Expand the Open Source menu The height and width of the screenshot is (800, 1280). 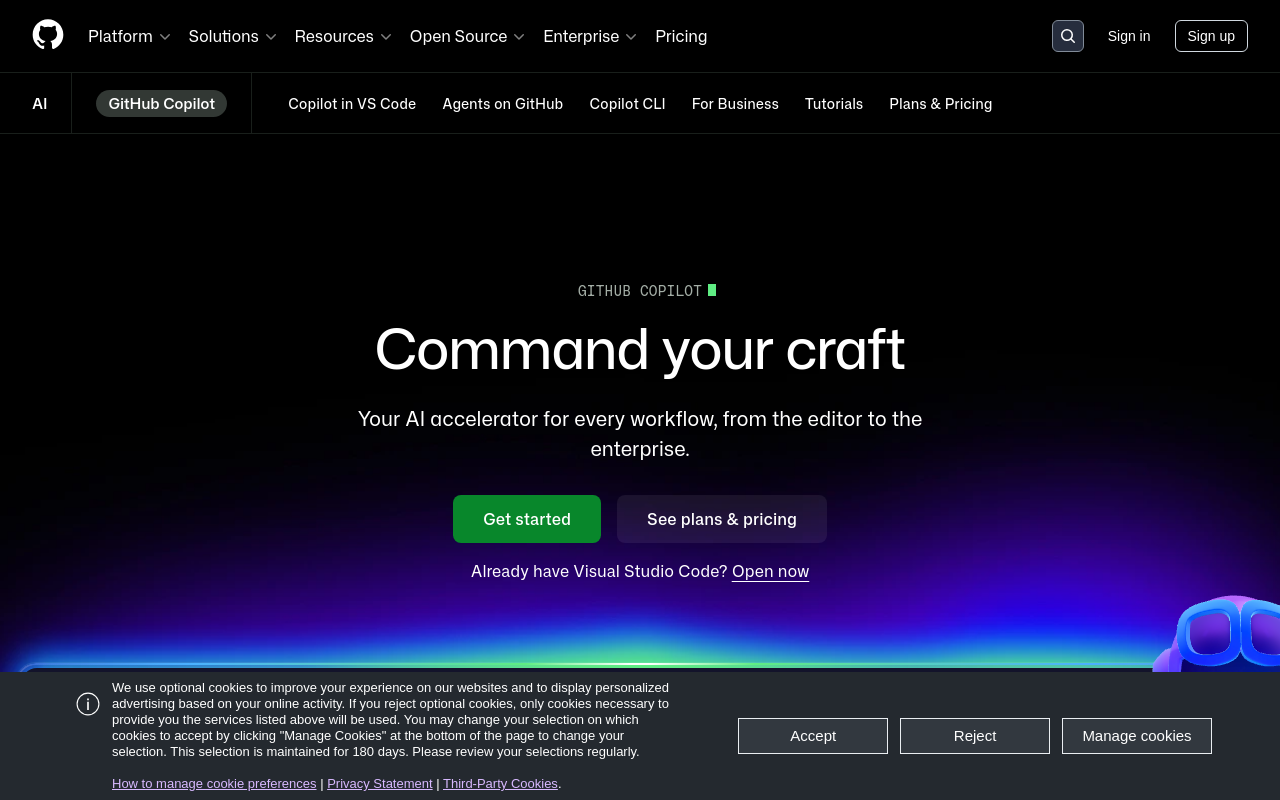click(x=467, y=36)
